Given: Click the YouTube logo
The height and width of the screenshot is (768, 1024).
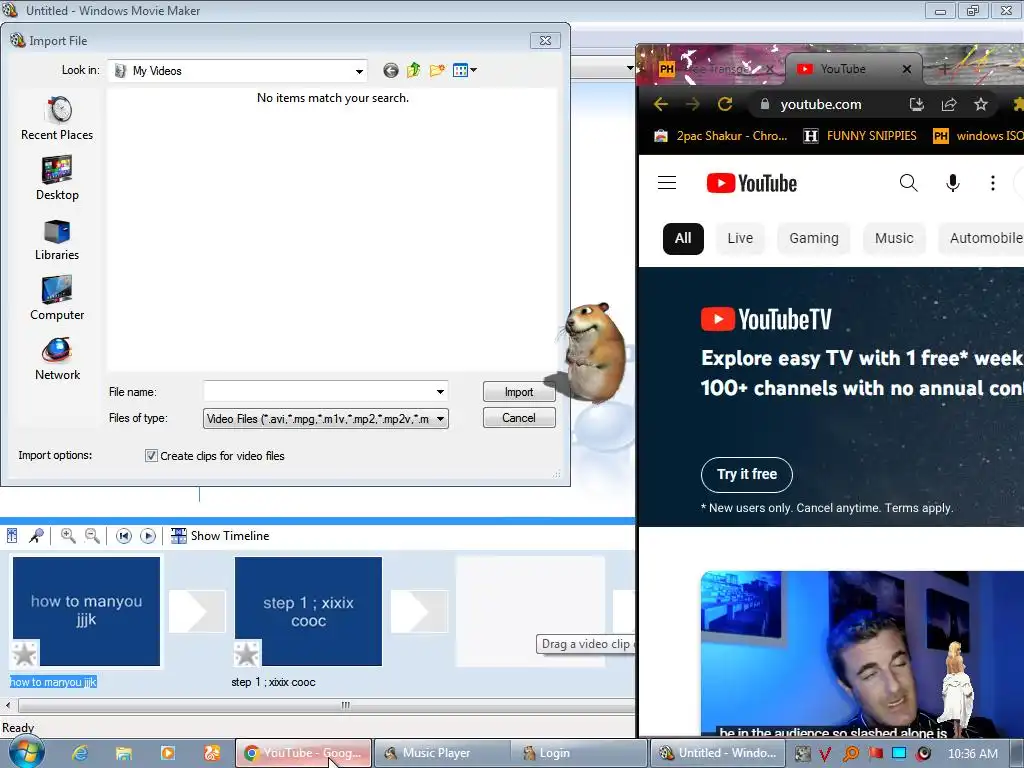Looking at the screenshot, I should [x=752, y=184].
